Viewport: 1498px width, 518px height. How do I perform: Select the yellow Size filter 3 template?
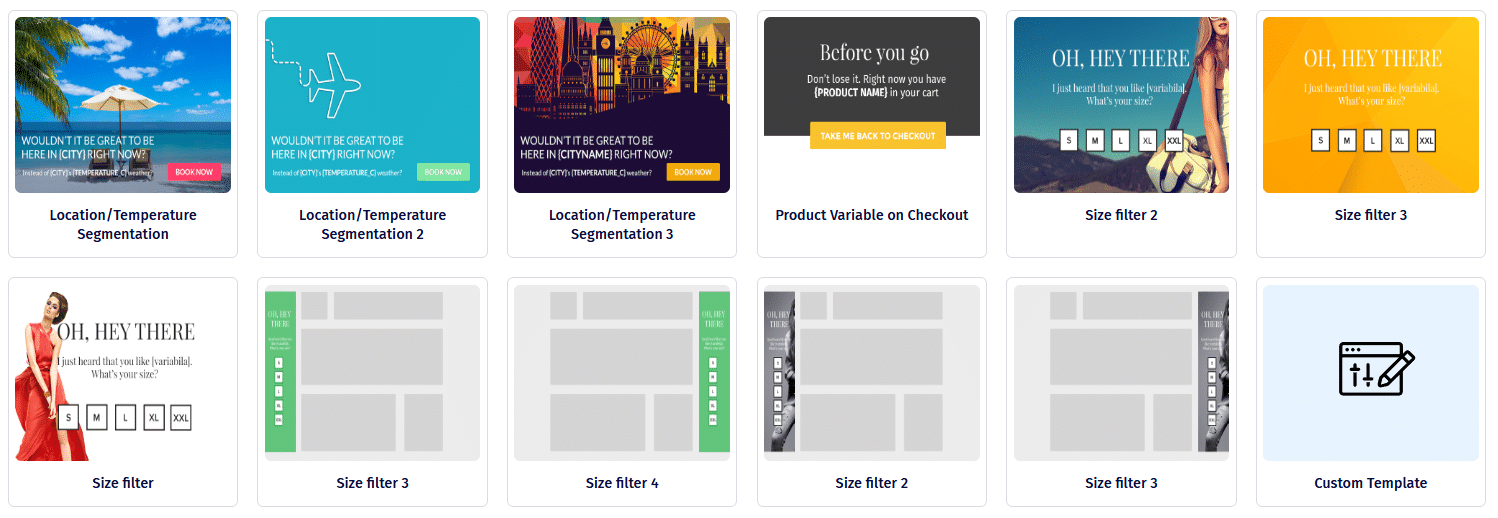(1371, 105)
